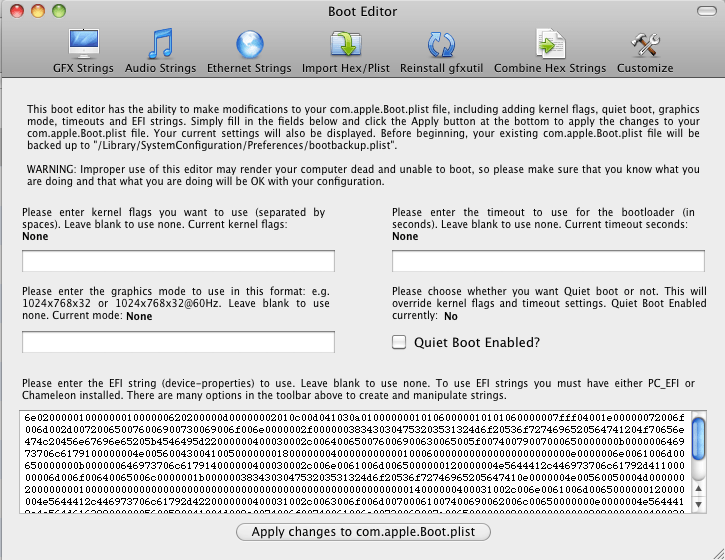Screen dimensions: 725x560
Task: Click the WARNING paragraph text
Action: (363, 175)
